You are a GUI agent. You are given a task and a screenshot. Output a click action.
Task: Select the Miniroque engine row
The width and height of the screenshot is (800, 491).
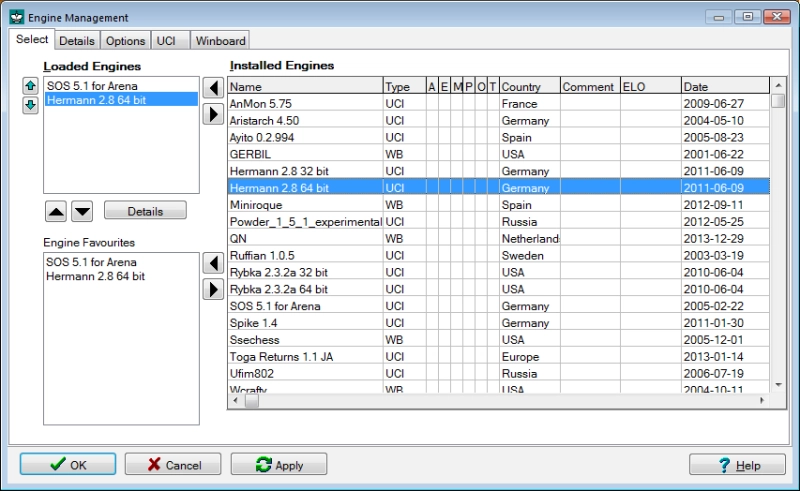point(498,205)
